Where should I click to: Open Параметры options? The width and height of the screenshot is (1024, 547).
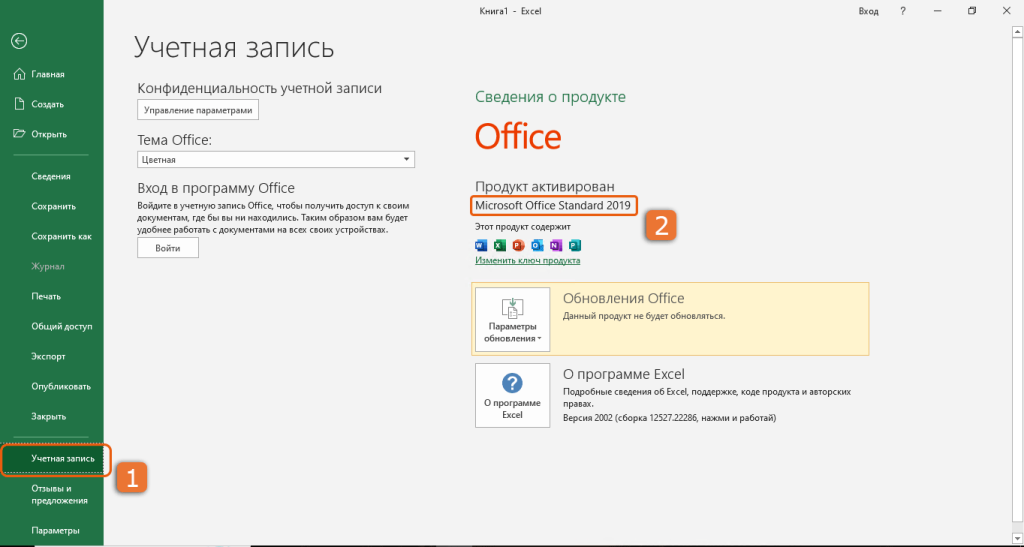[x=56, y=531]
